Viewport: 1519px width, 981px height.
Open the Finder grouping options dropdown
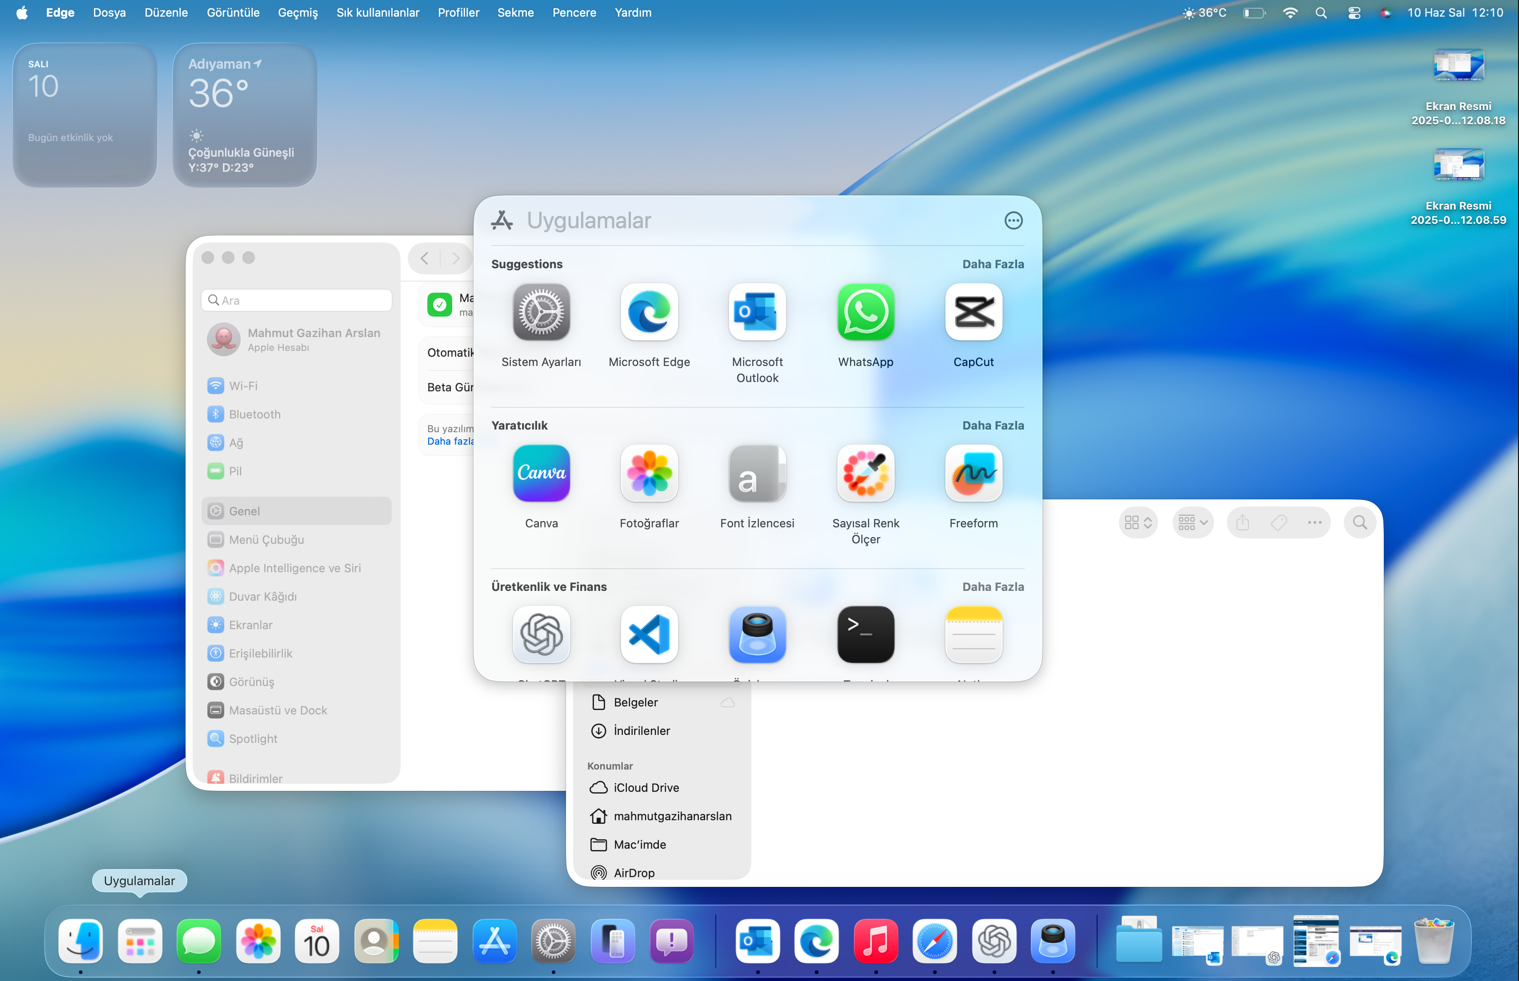(x=1193, y=522)
